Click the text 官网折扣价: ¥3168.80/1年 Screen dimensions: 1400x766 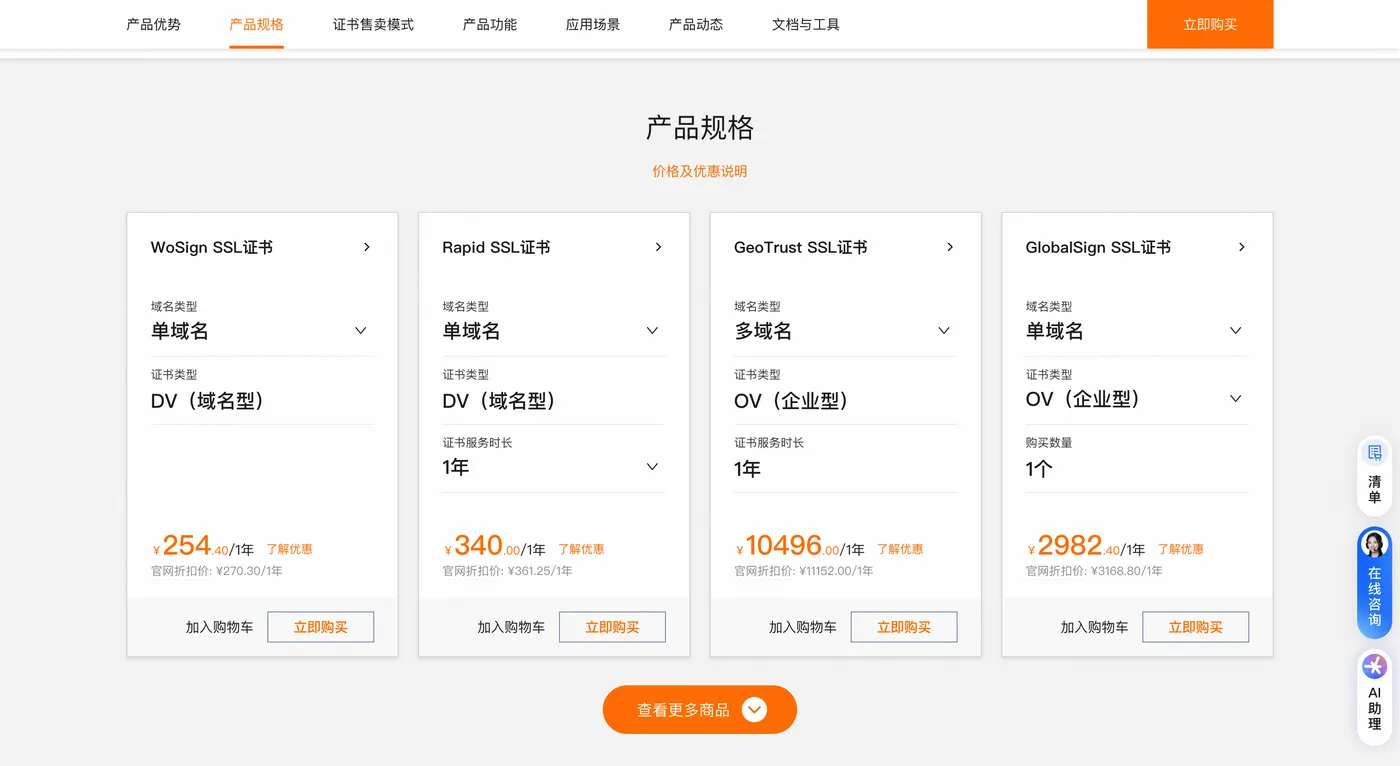(x=1094, y=571)
